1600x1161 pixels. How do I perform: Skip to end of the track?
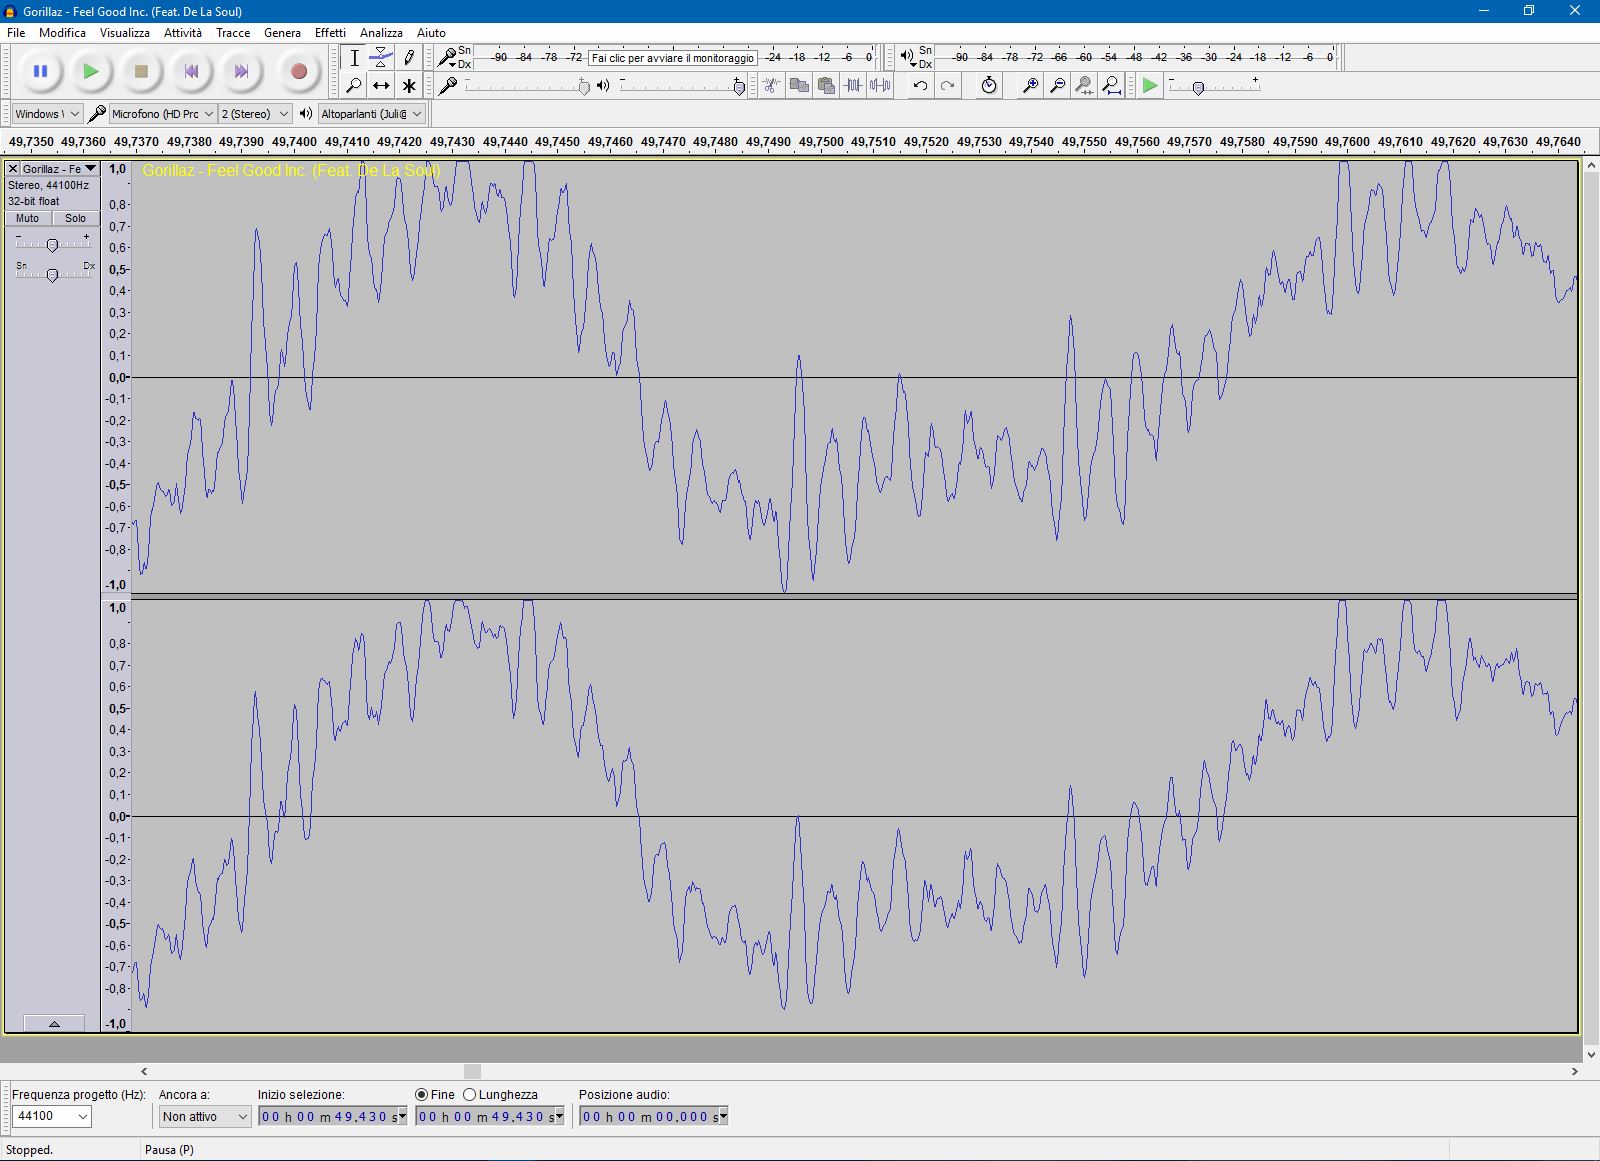pos(241,71)
